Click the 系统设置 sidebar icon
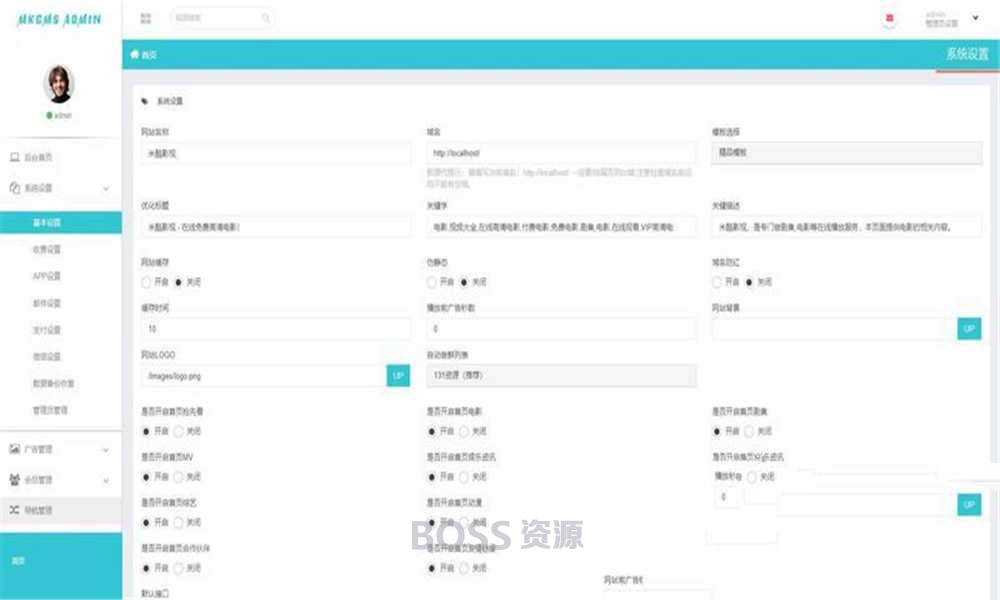The height and width of the screenshot is (600, 1000). pos(15,187)
